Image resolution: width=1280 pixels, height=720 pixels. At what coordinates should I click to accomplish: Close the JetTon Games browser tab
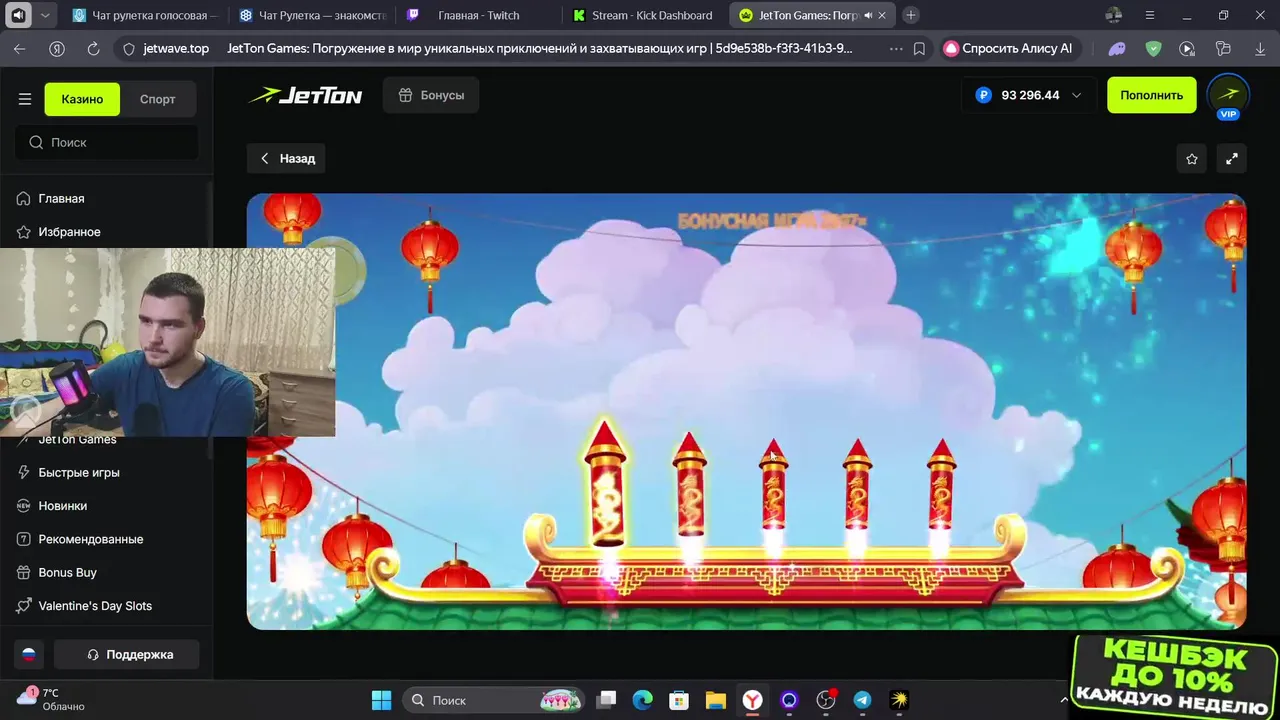pos(882,15)
